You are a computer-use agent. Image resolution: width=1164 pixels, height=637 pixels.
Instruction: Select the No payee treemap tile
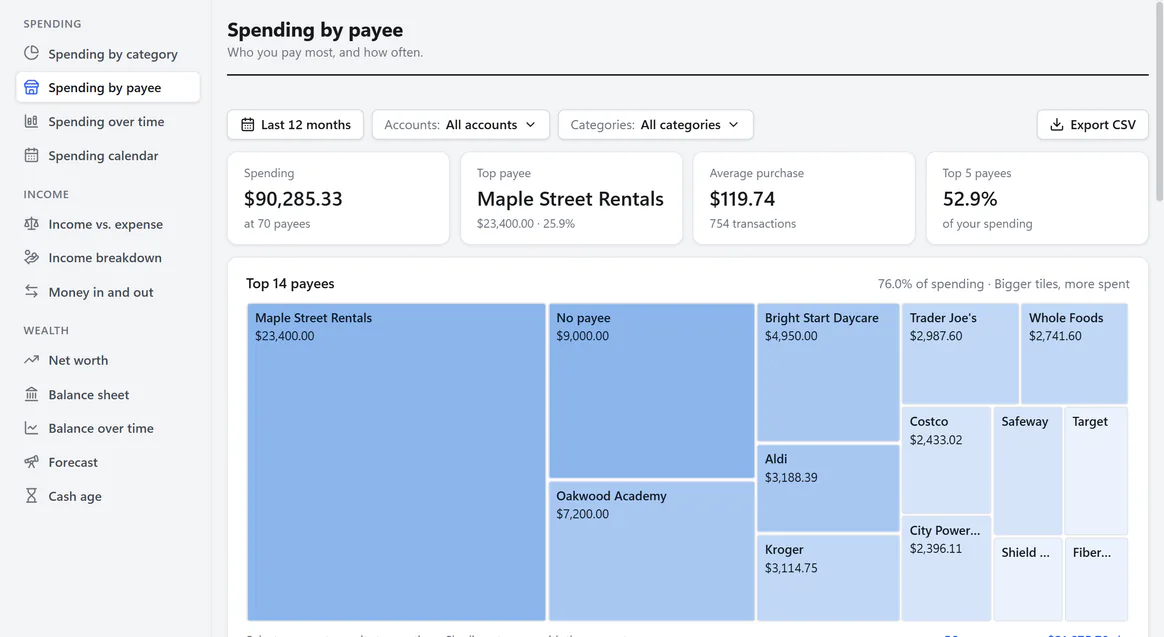[x=652, y=391]
